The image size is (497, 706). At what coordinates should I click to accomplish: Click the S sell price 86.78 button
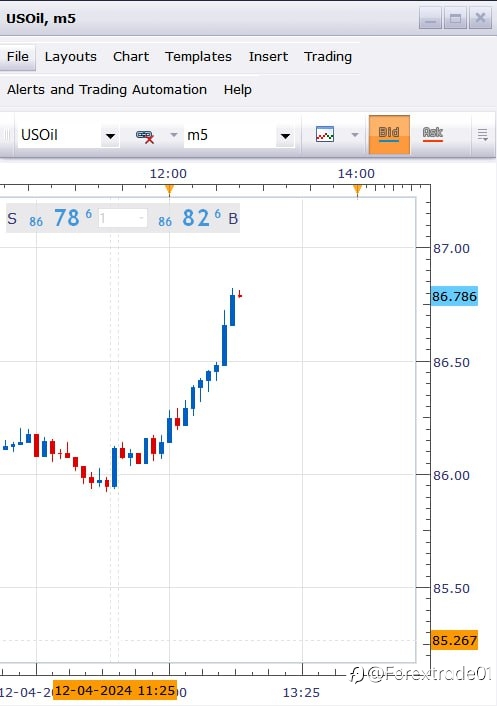tap(50, 218)
